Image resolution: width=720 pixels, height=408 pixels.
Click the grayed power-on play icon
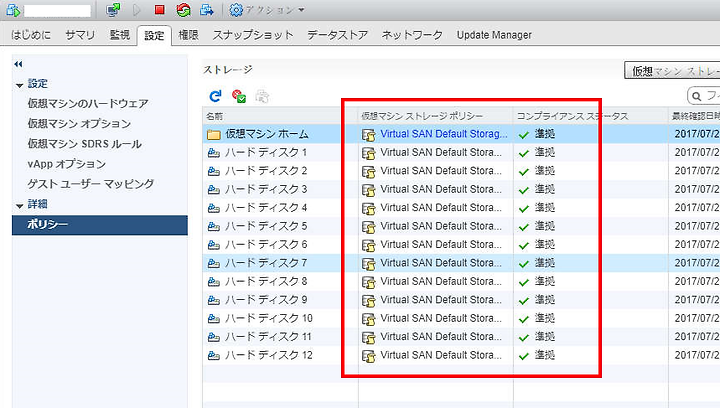tap(136, 10)
